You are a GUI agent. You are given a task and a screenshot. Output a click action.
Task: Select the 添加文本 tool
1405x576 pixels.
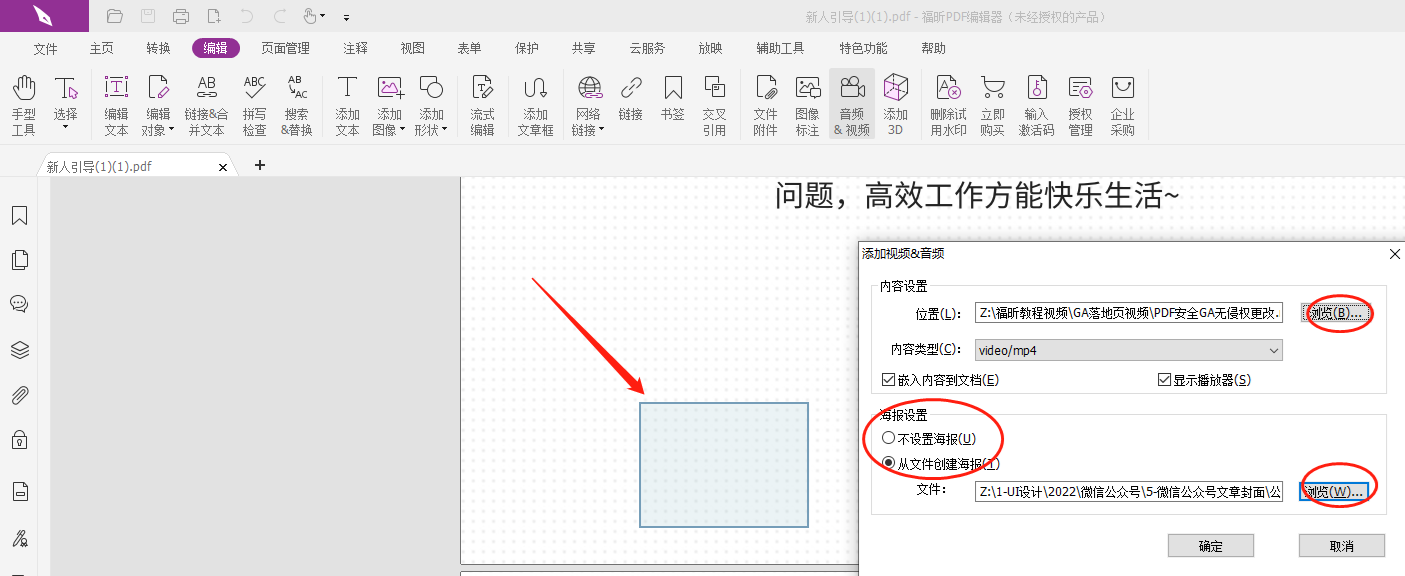[347, 103]
